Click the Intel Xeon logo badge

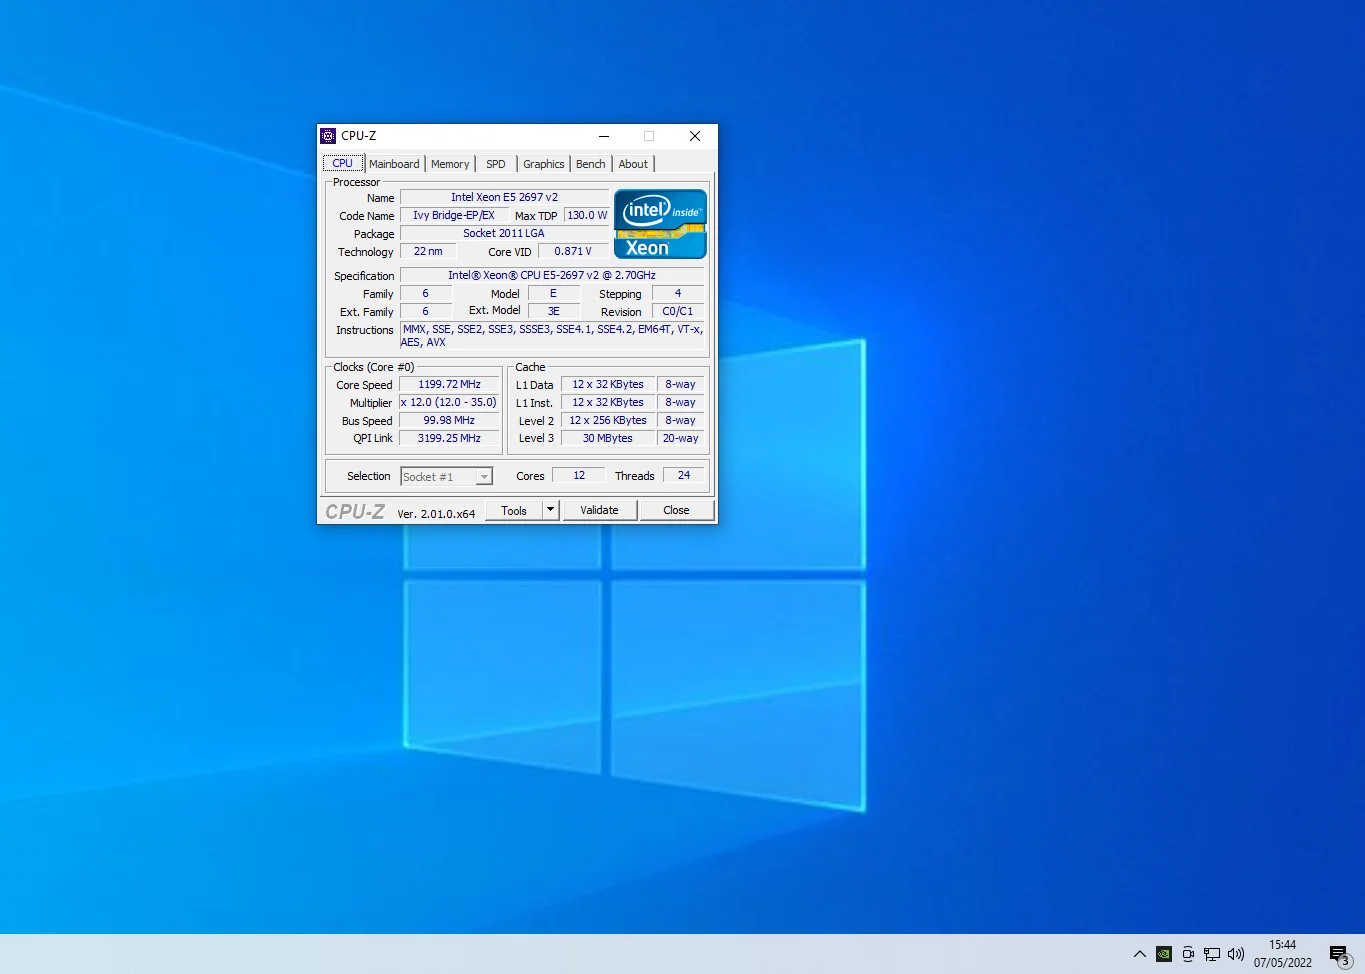pyautogui.click(x=660, y=224)
